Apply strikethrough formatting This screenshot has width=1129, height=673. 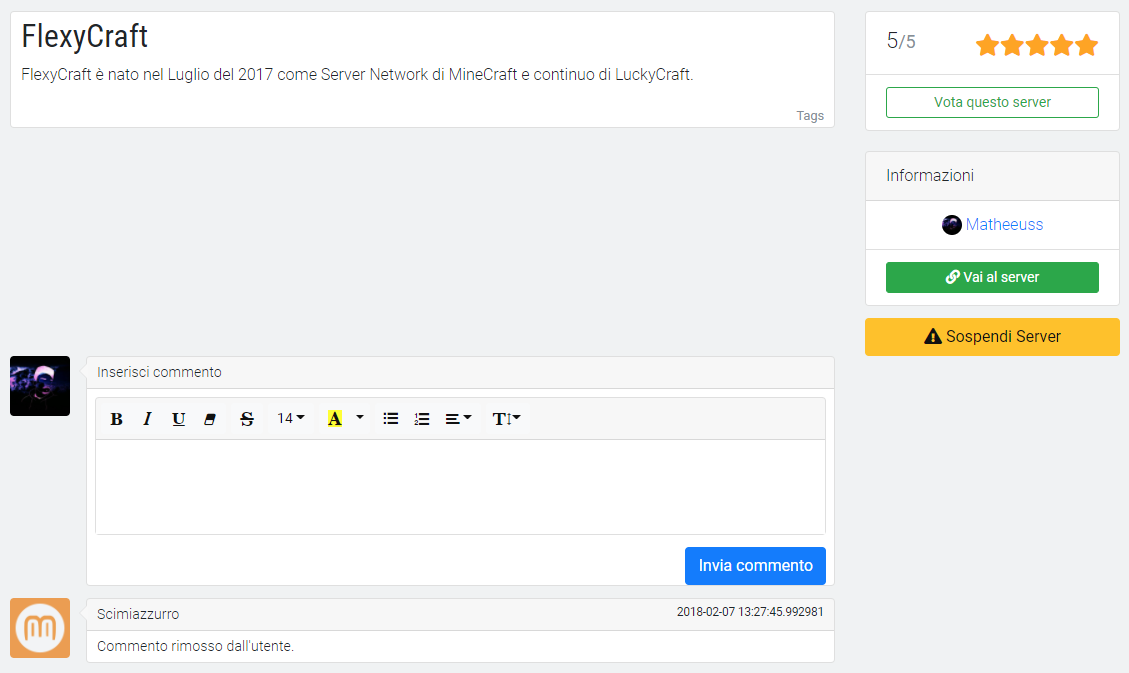247,419
